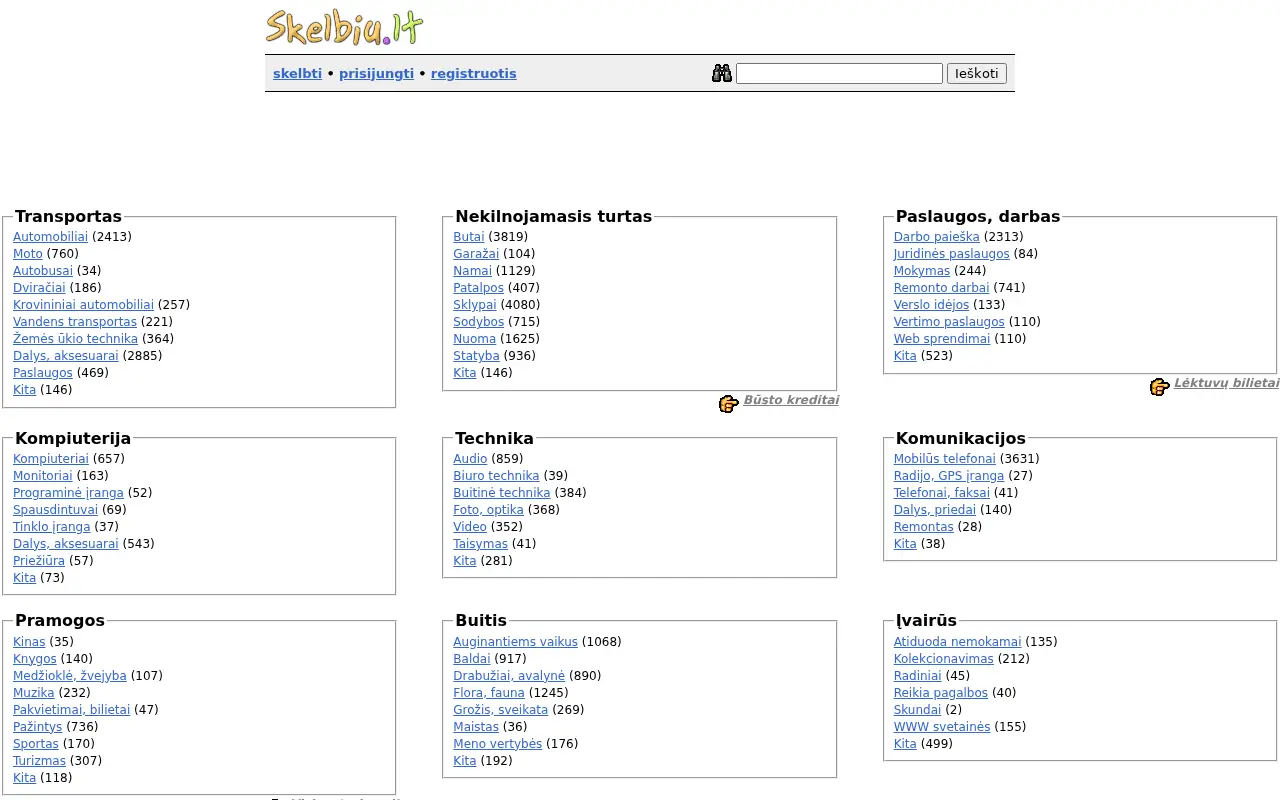Open Meno vertybės category
This screenshot has width=1280, height=800.
(498, 744)
